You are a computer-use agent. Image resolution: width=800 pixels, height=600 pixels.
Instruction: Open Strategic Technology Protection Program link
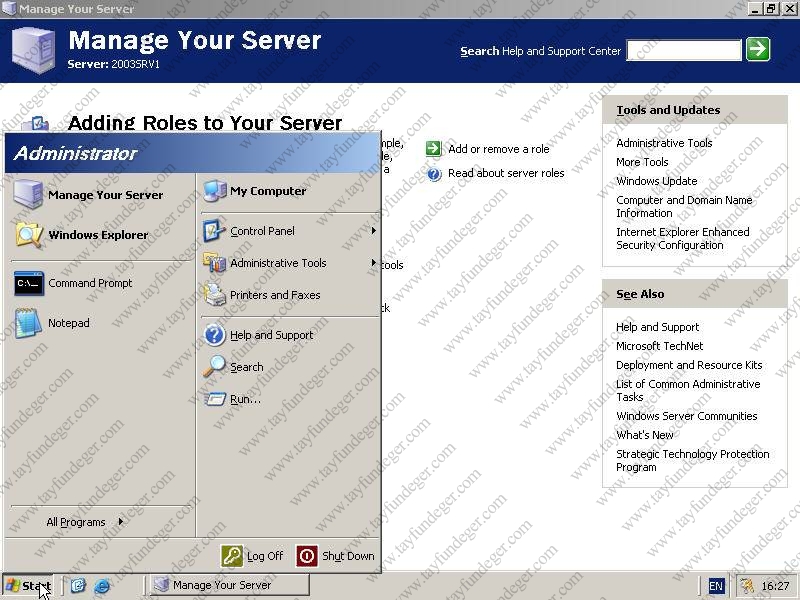(693, 460)
